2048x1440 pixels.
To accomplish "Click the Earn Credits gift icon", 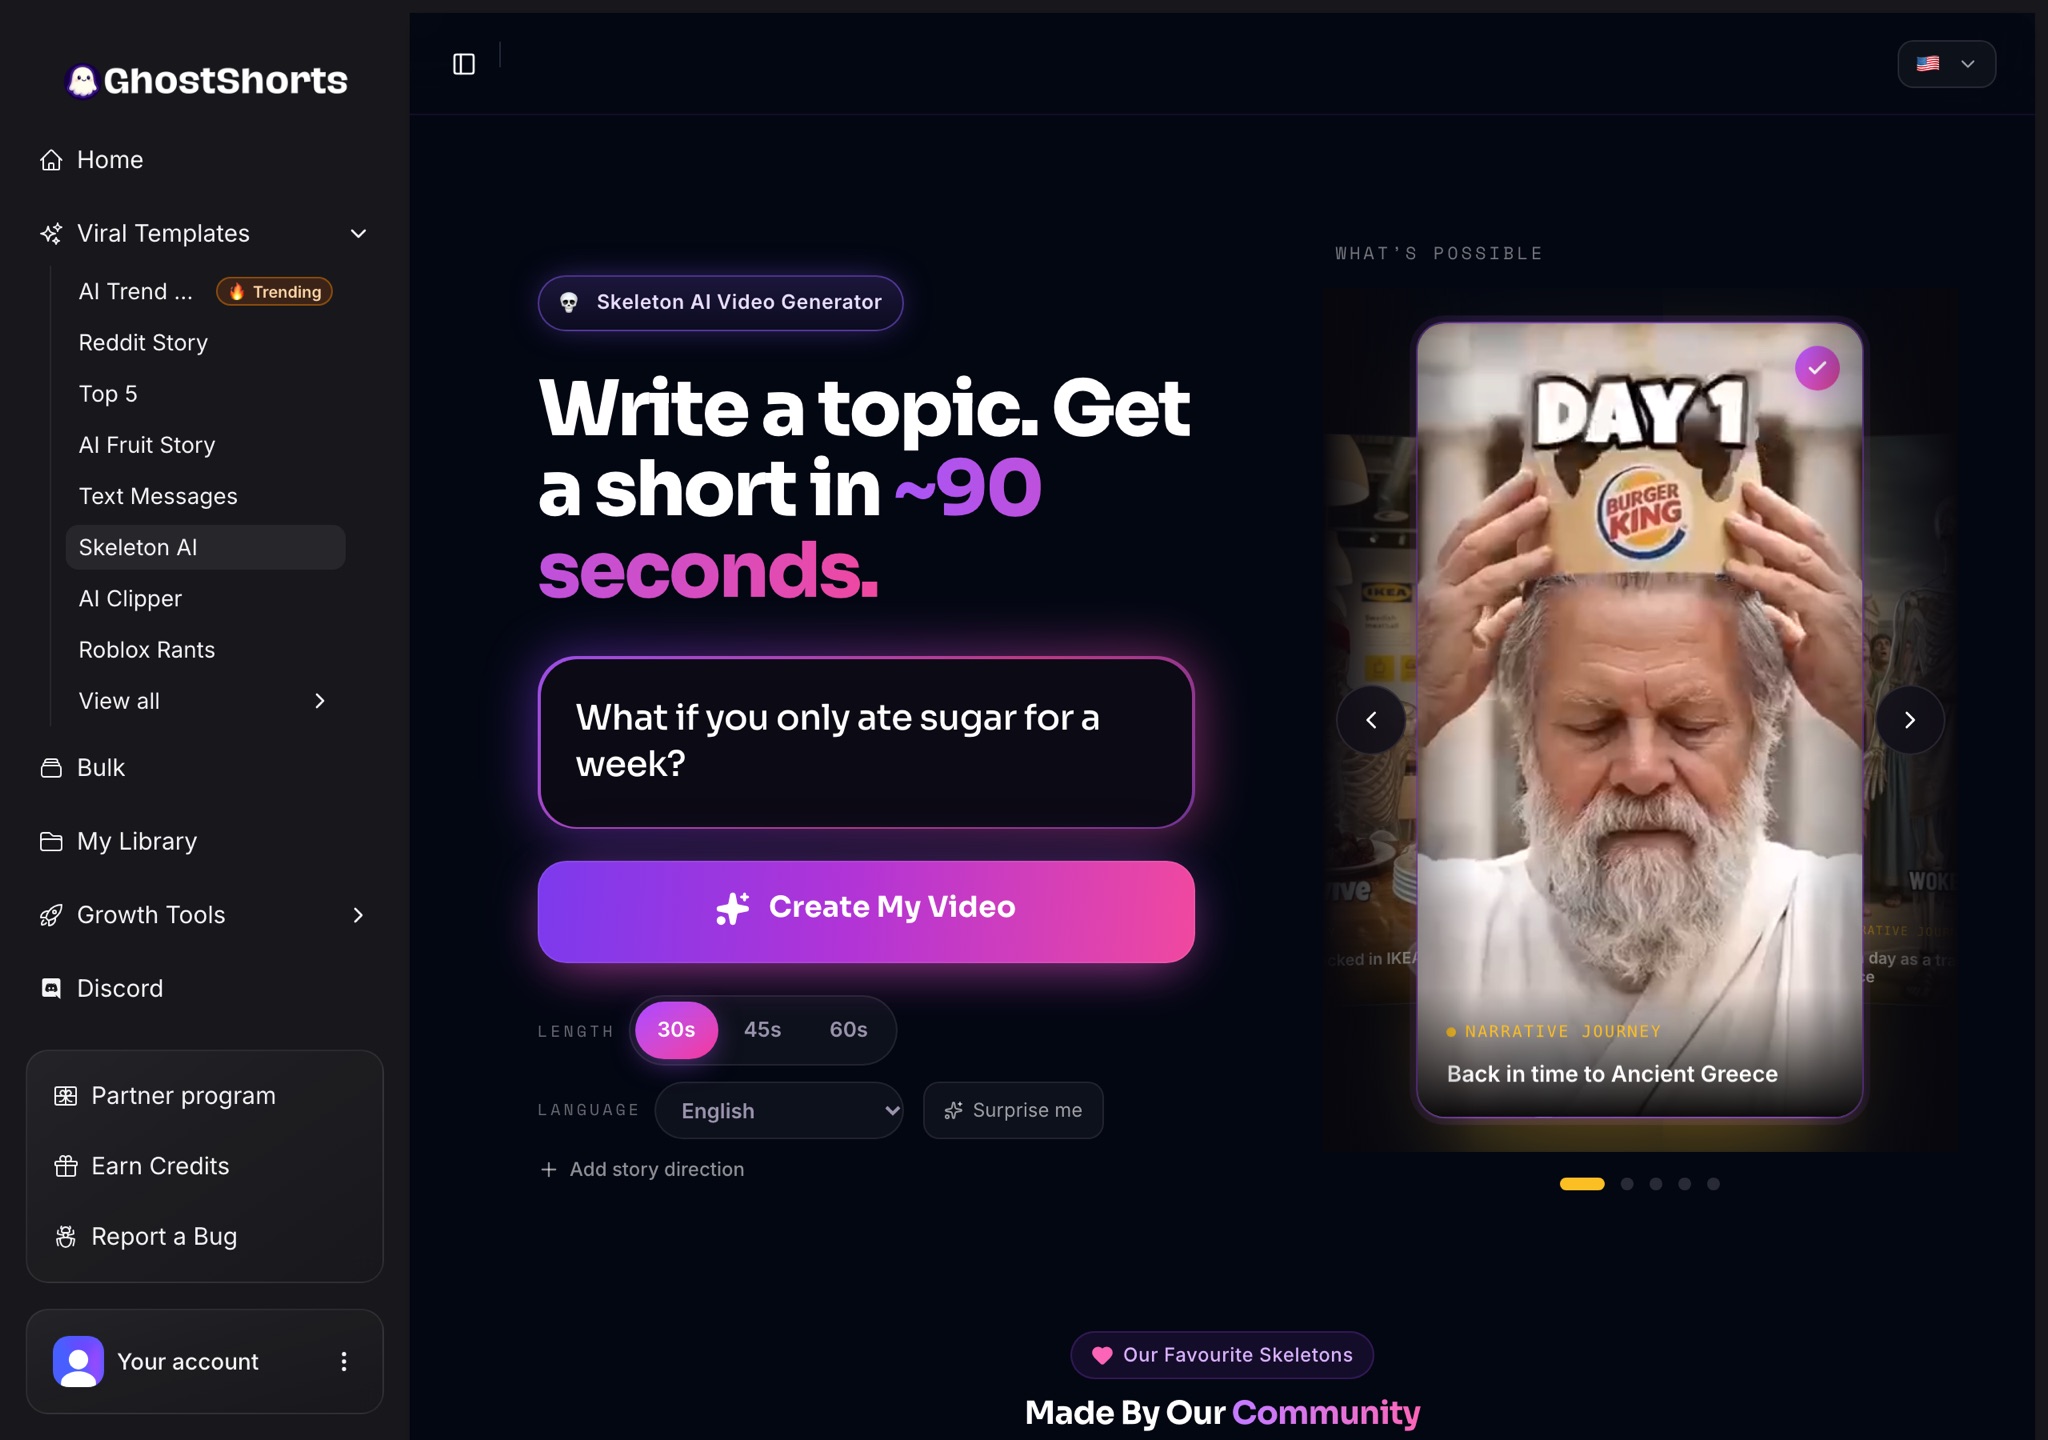I will 66,1166.
